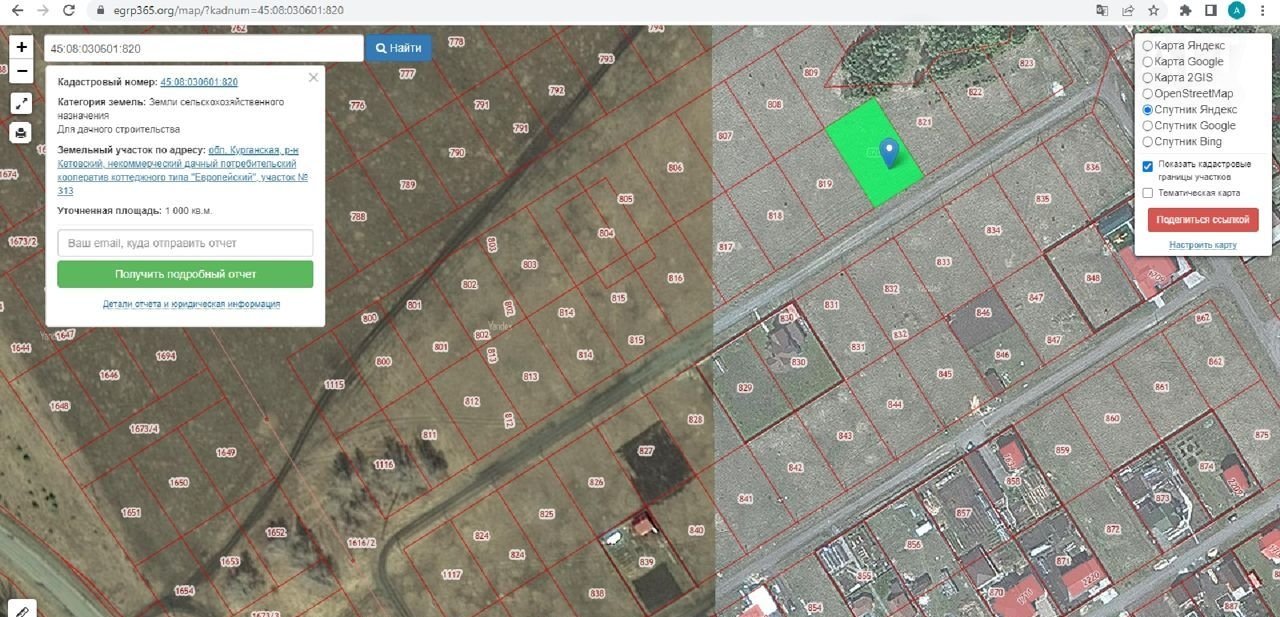Click the Для дачного строительства text
Image resolution: width=1280 pixels, height=617 pixels.
click(x=118, y=130)
